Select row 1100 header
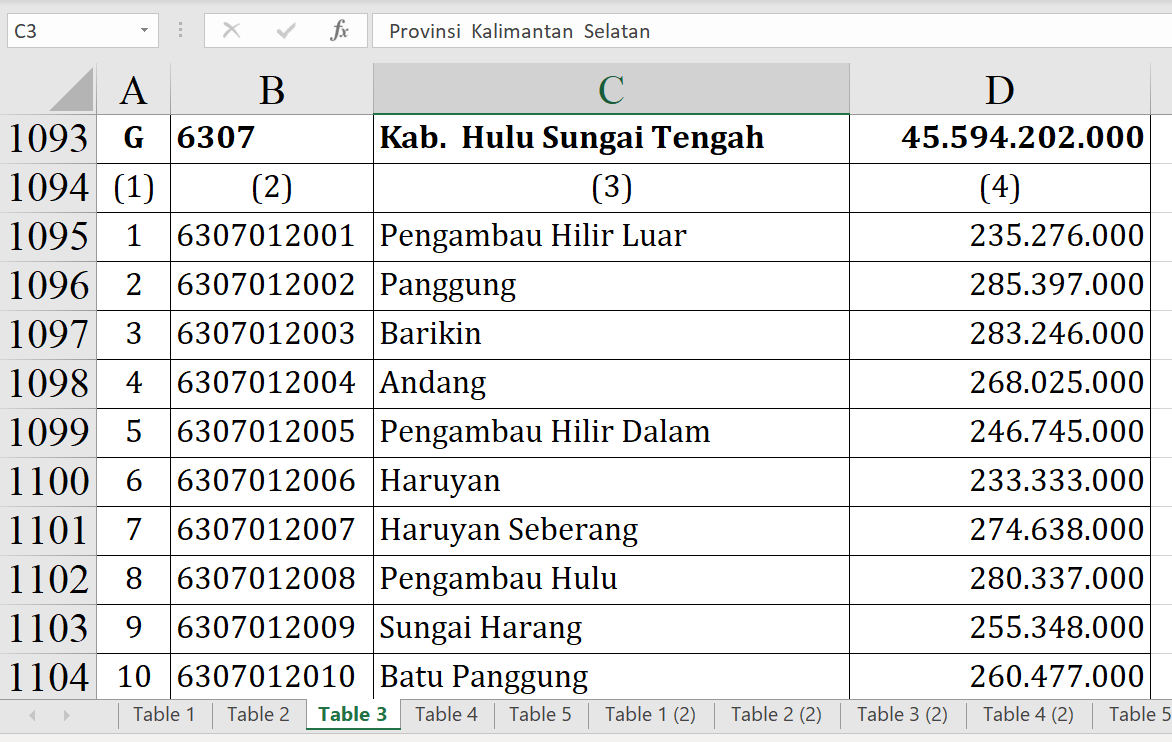 coord(48,481)
